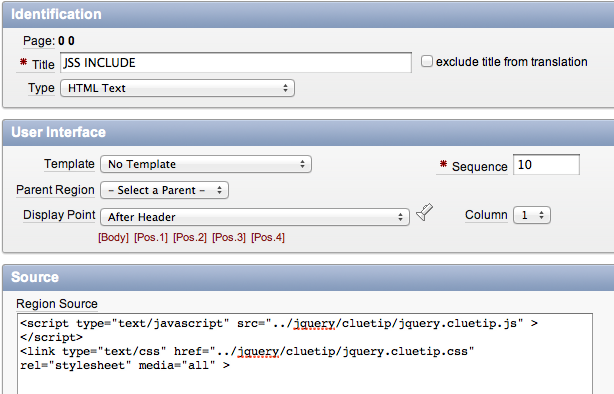Open the Column dropdown
Viewport: 614px width, 394px height.
(x=532, y=215)
